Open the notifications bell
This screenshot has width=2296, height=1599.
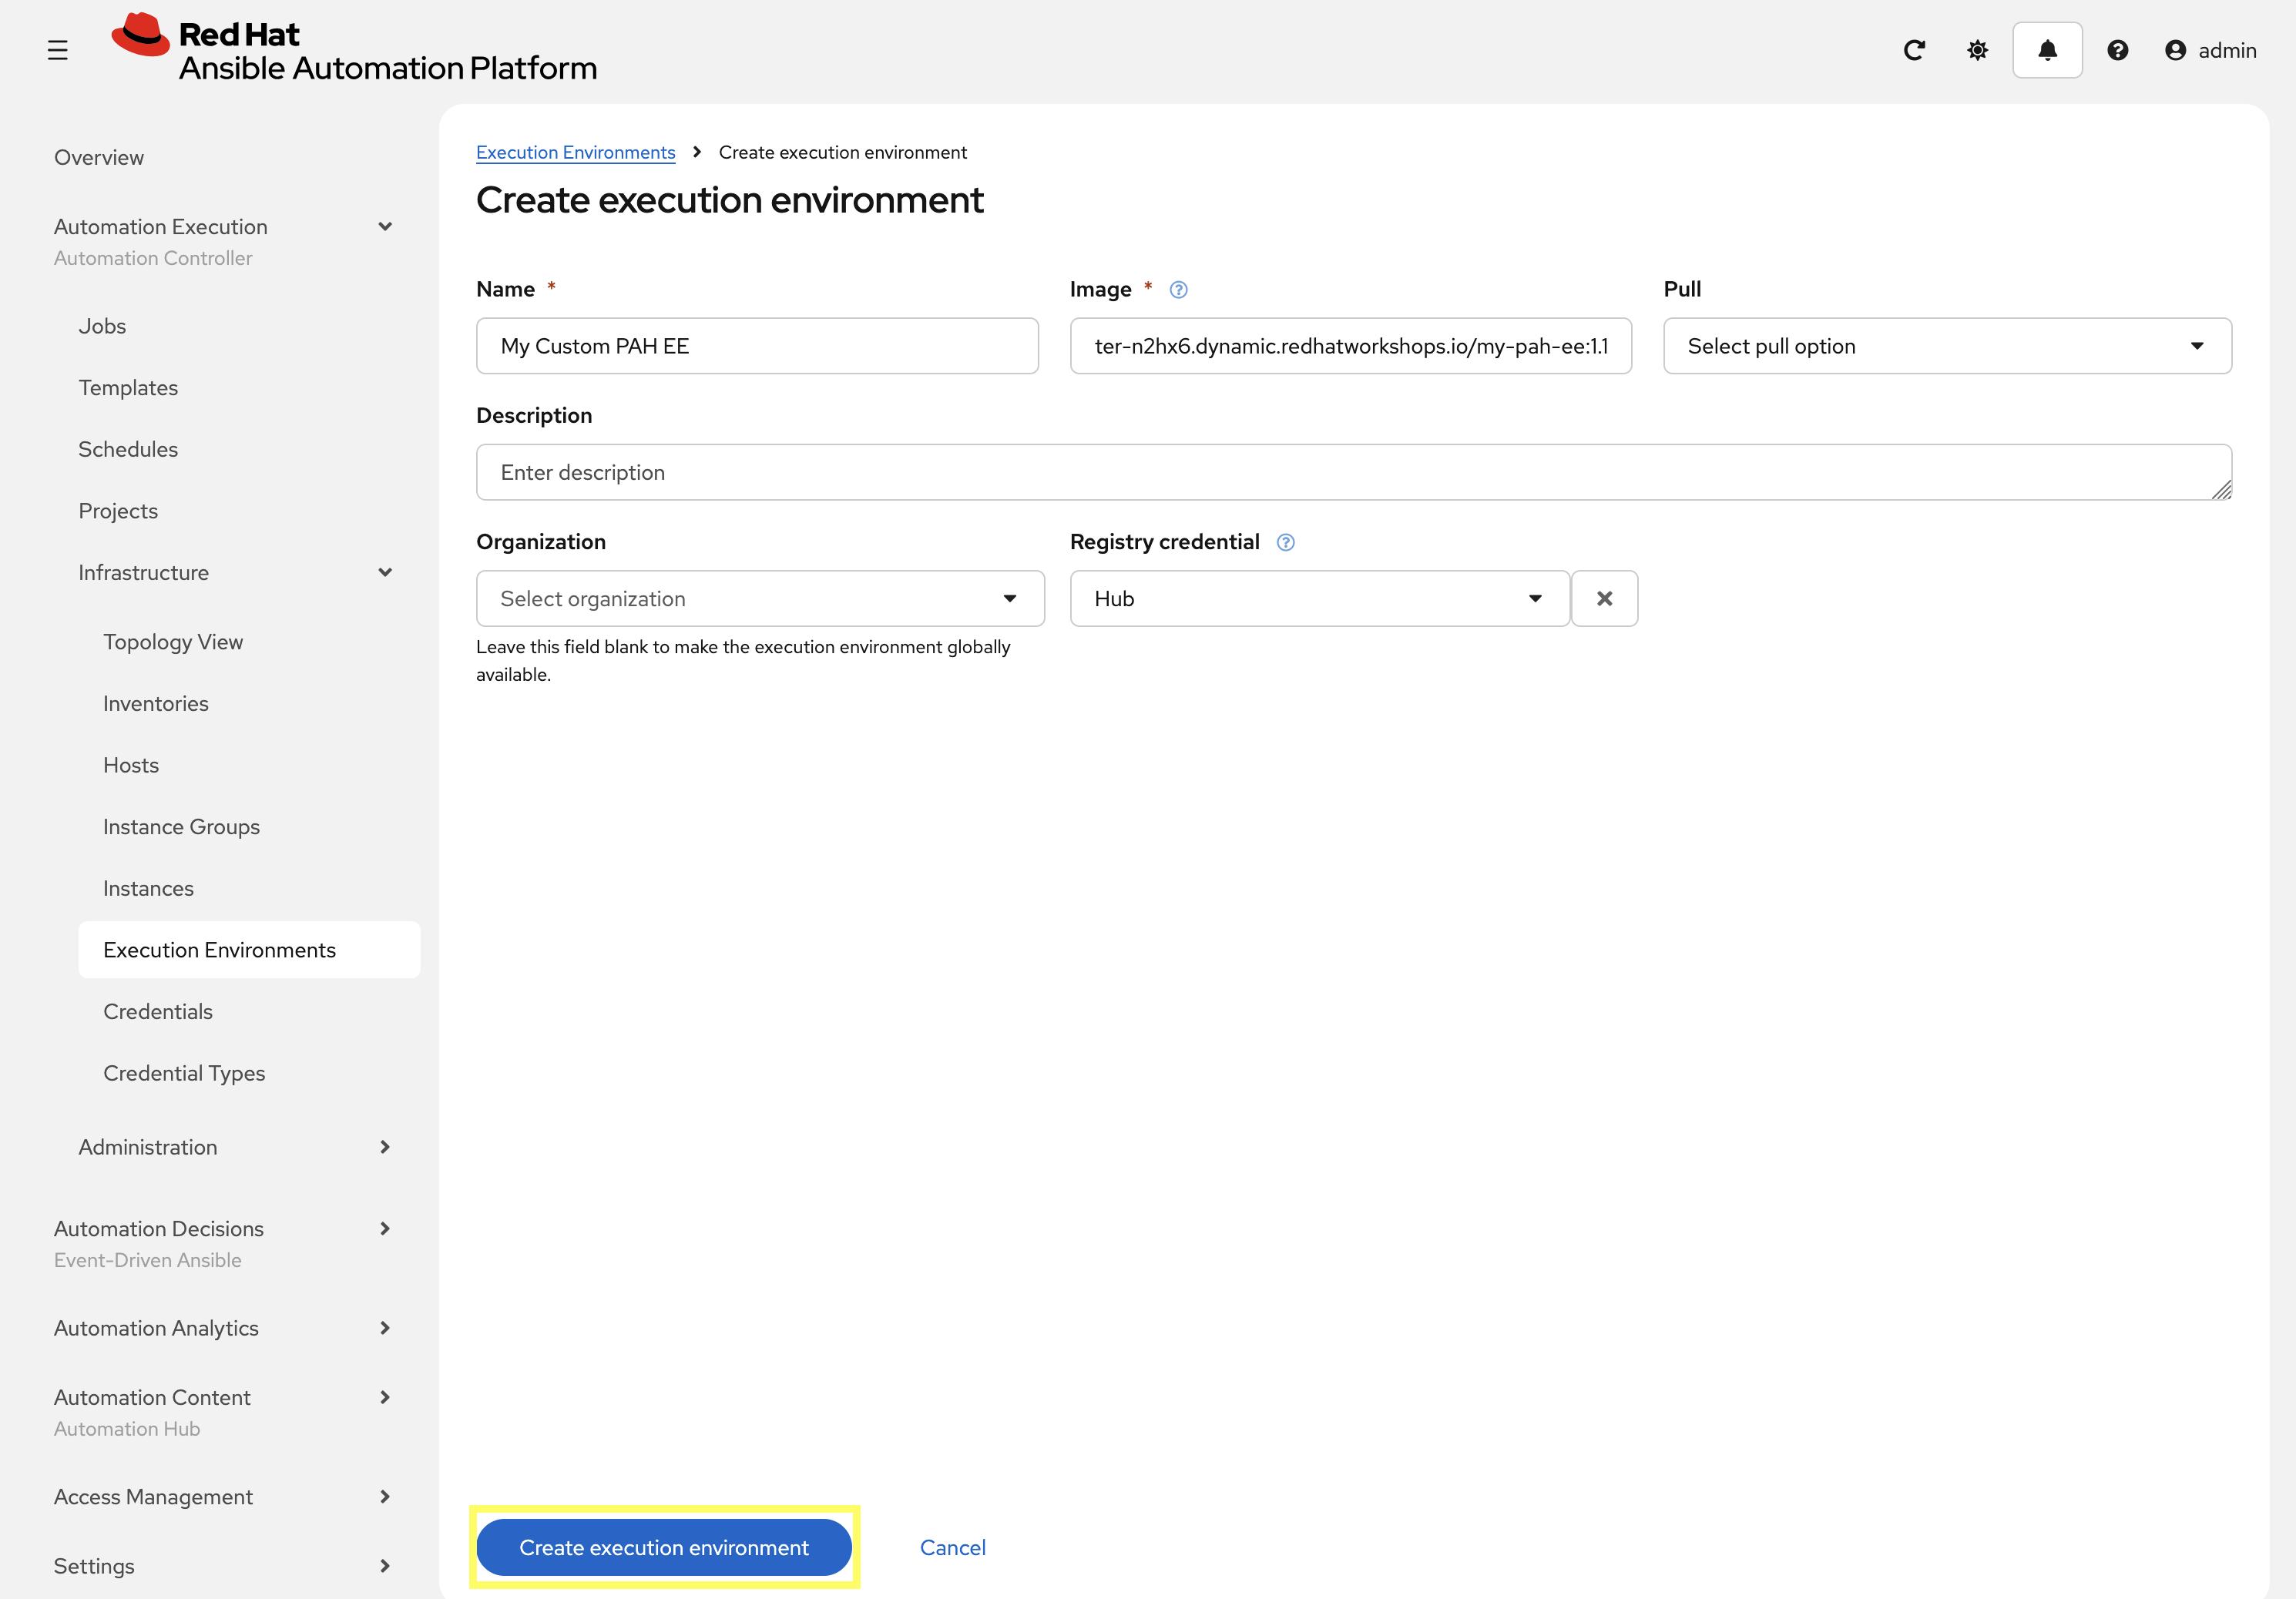click(x=2047, y=49)
